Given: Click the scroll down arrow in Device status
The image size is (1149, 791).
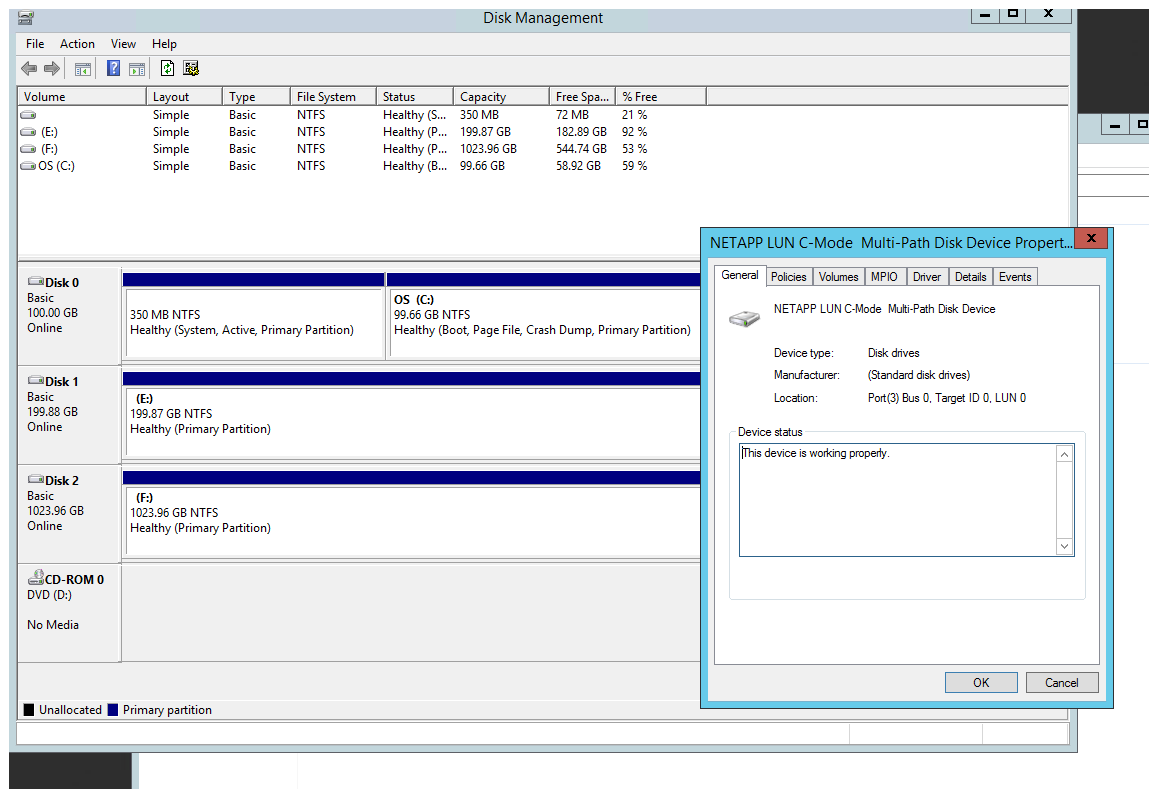Looking at the screenshot, I should (x=1065, y=546).
